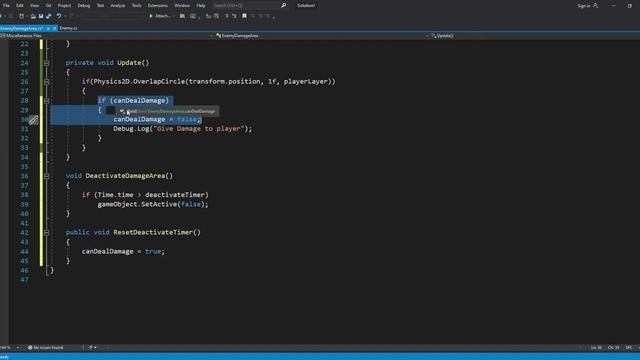Click line number 31 in the gutter
The image size is (640, 360).
pos(24,129)
